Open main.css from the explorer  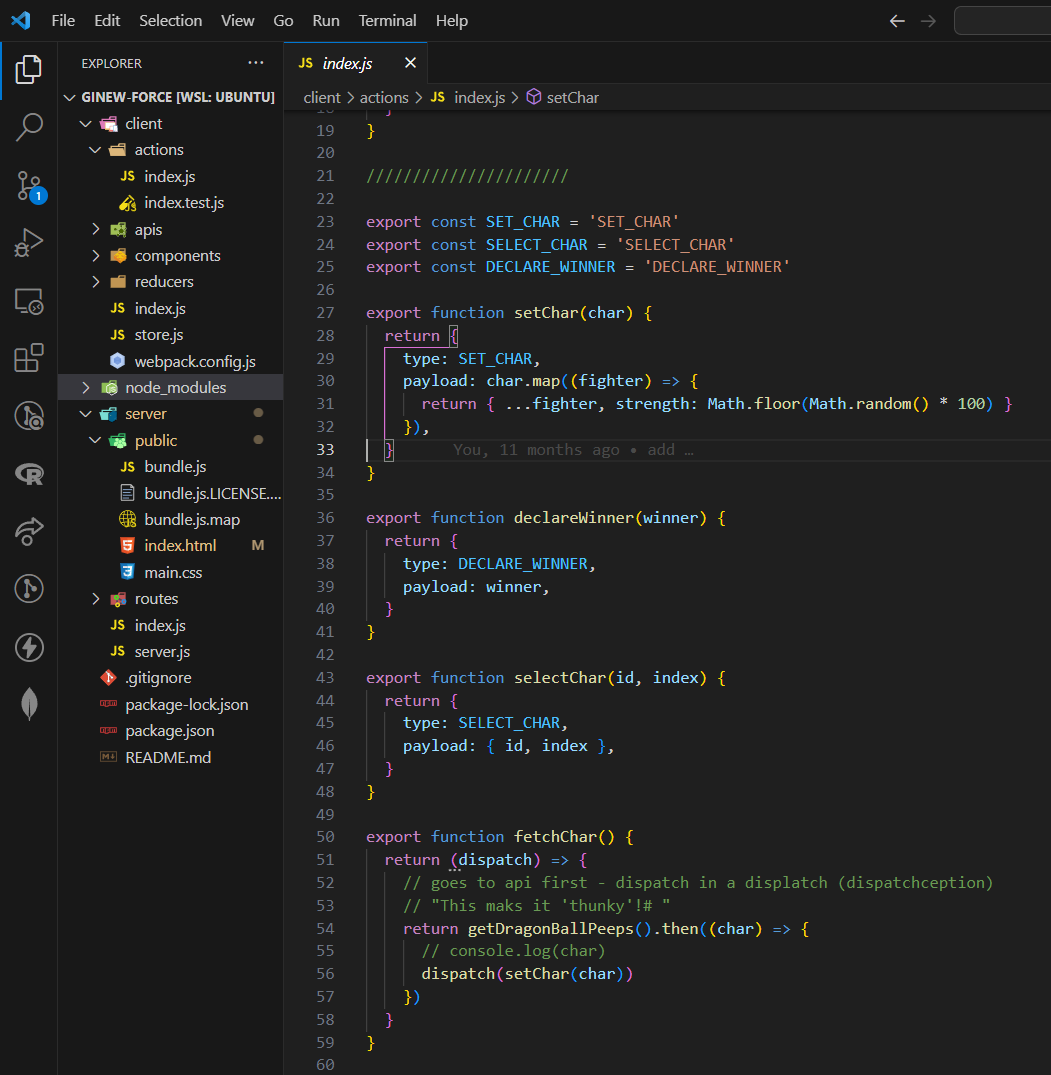point(171,572)
